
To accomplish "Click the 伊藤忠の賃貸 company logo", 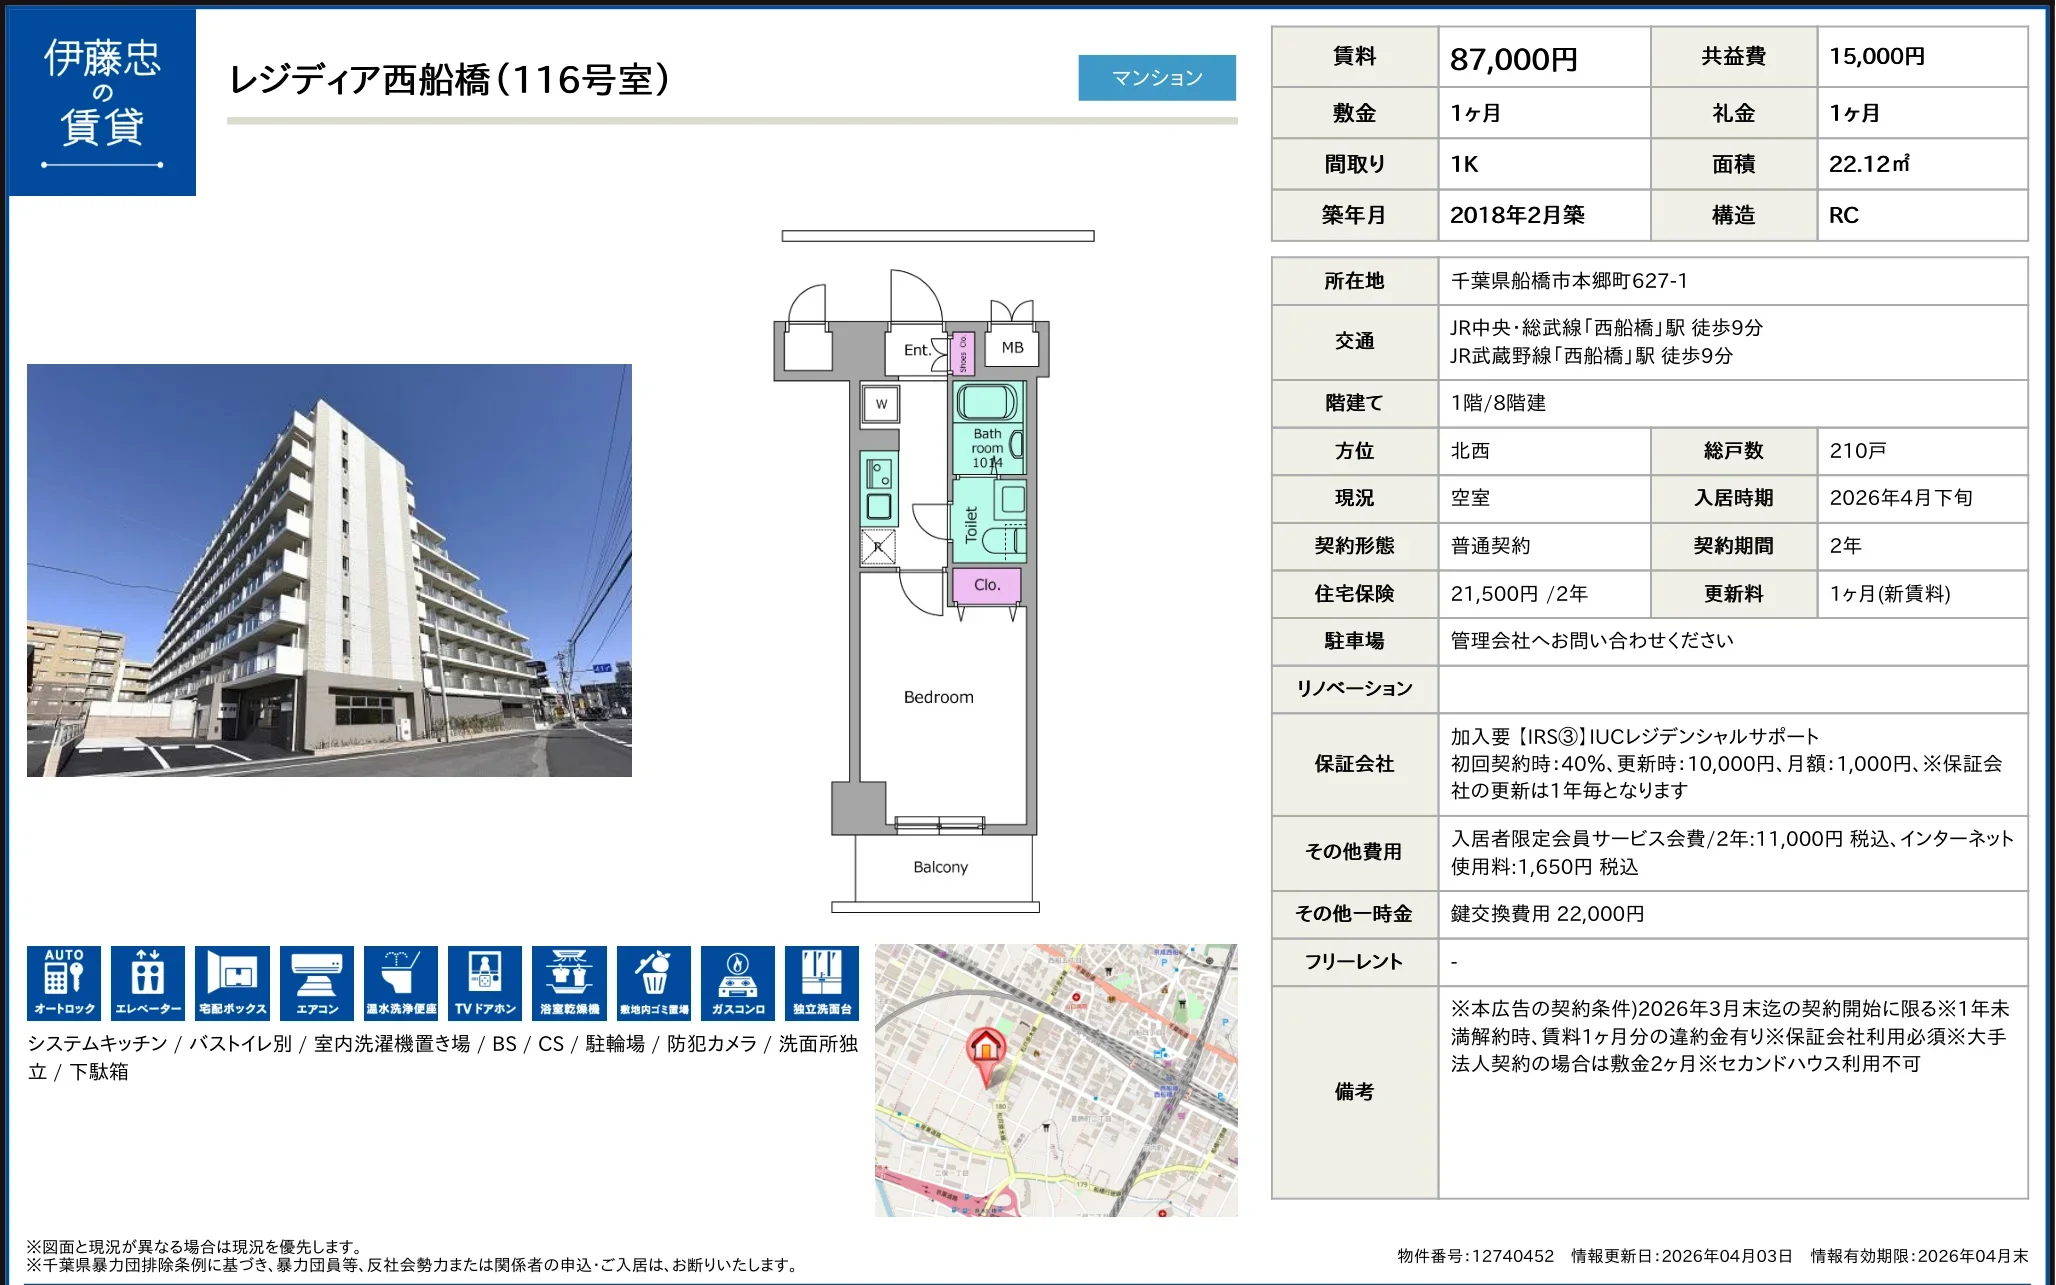I will tap(101, 100).
